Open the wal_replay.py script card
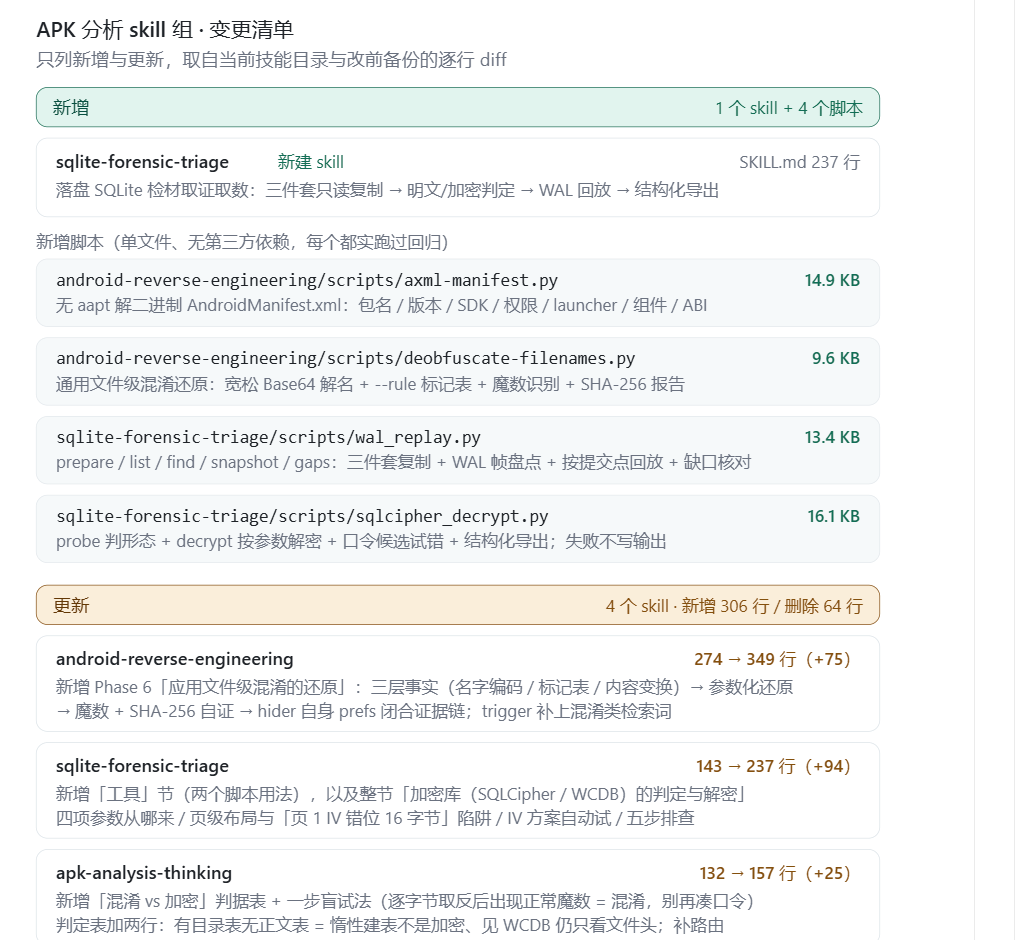Viewport: 1018px width, 940px height. pos(458,450)
